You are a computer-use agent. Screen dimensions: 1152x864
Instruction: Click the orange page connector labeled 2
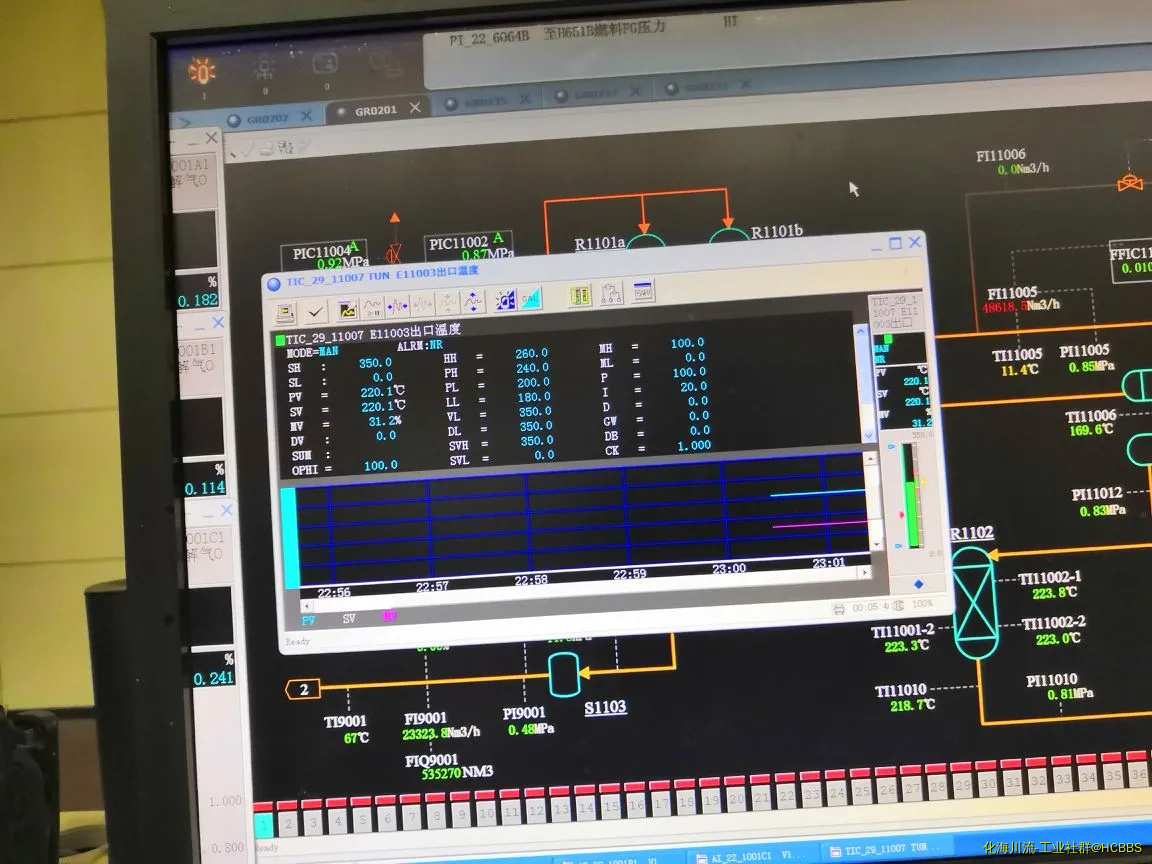[x=303, y=689]
